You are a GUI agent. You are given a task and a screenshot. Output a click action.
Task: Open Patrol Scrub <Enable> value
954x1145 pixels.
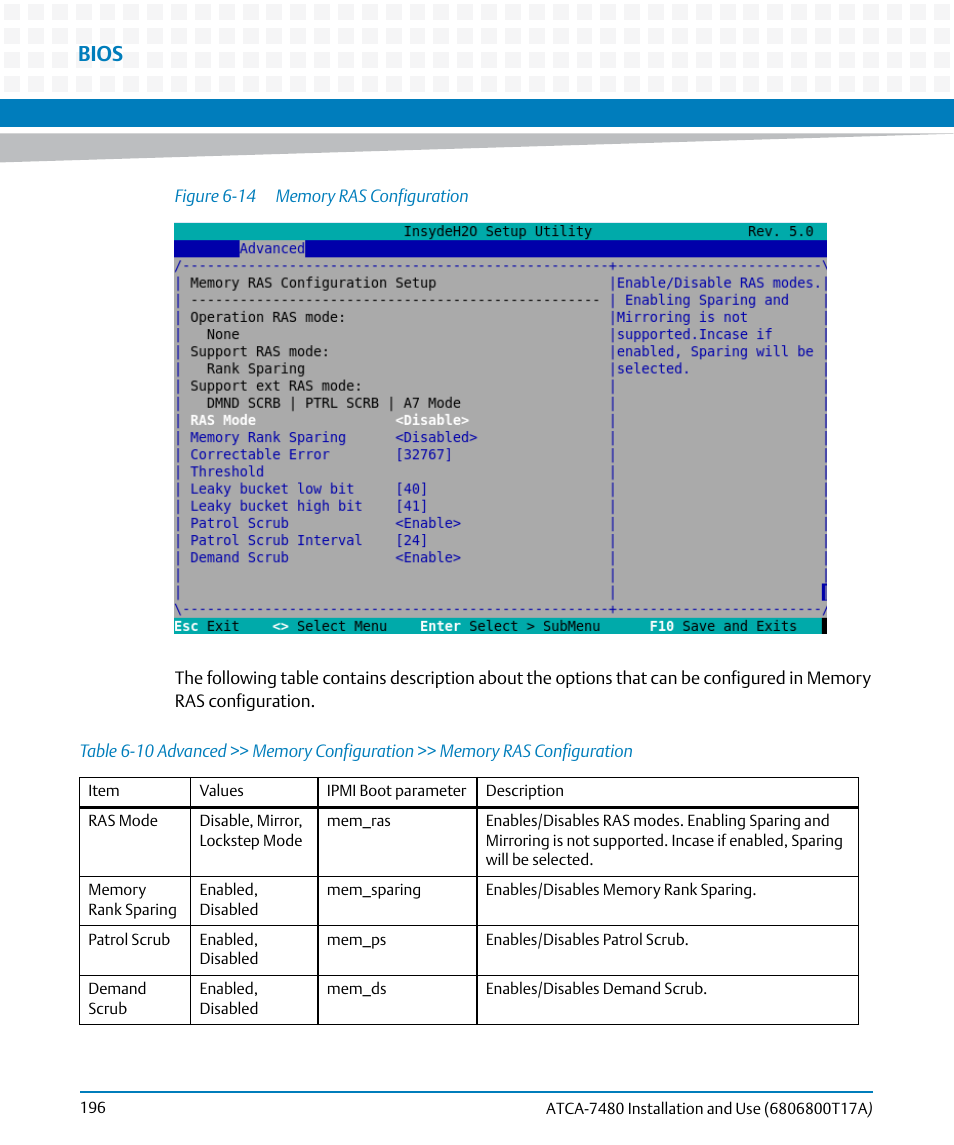(x=428, y=523)
